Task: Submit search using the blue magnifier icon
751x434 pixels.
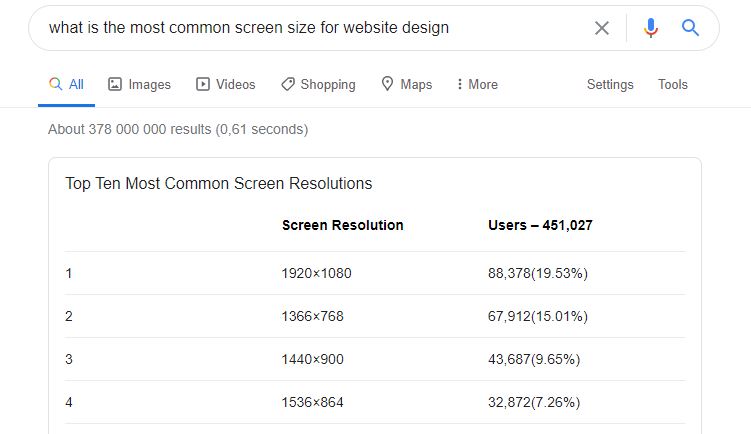Action: pyautogui.click(x=690, y=28)
